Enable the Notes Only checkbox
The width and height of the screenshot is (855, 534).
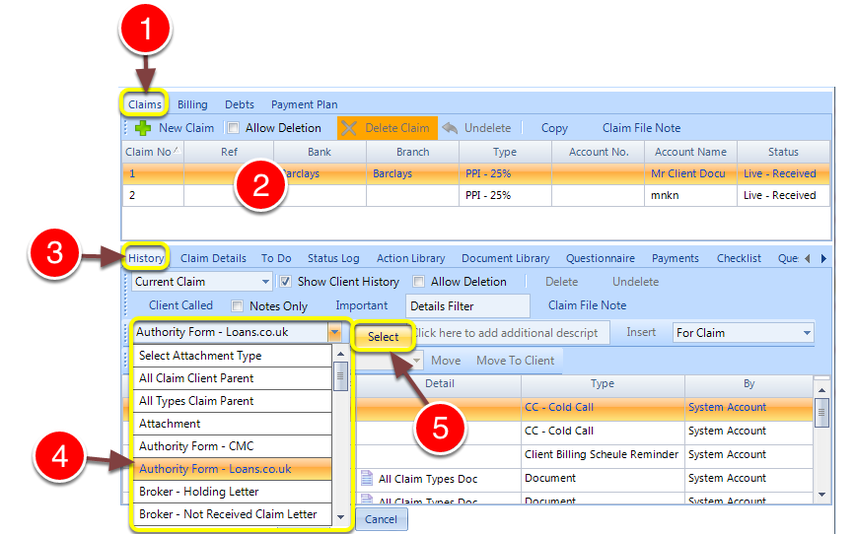[x=237, y=305]
